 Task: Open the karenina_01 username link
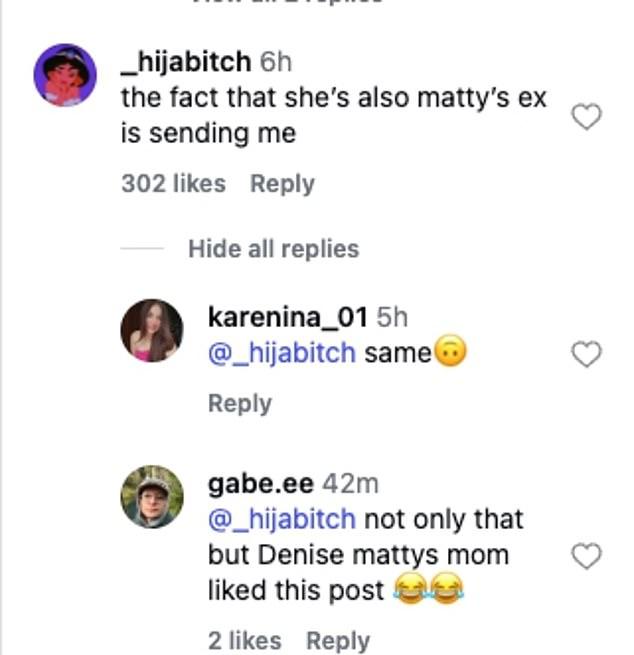pos(288,317)
